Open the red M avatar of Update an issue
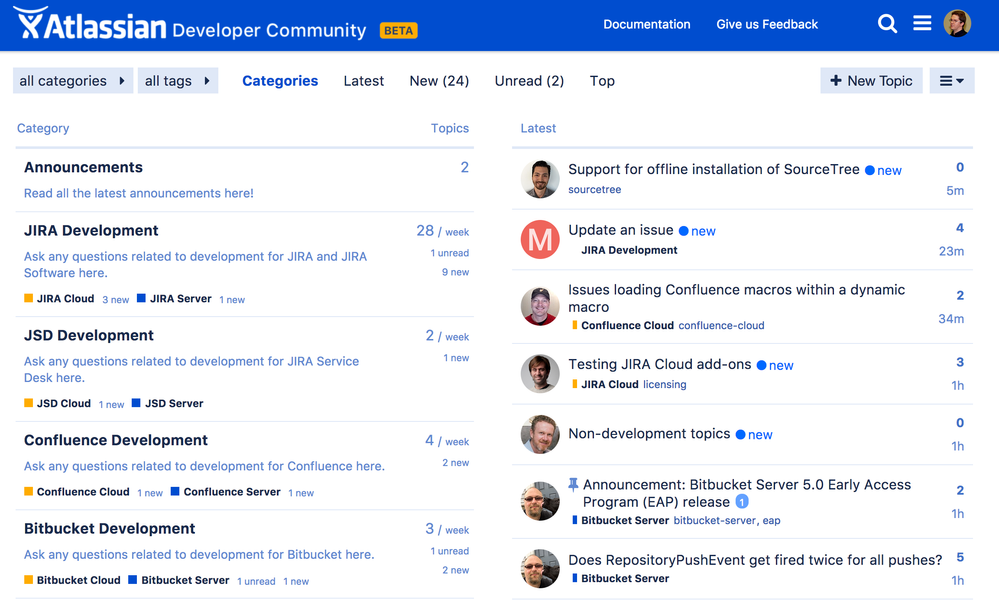 [540, 240]
